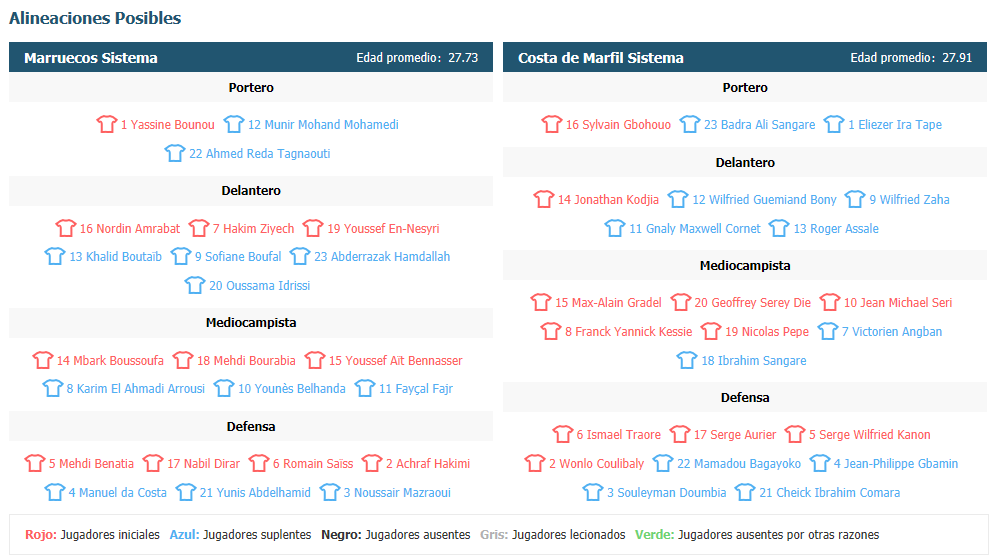The height and width of the screenshot is (559, 994).
Task: Open player 1 Yassine Bounou
Action: tap(168, 124)
